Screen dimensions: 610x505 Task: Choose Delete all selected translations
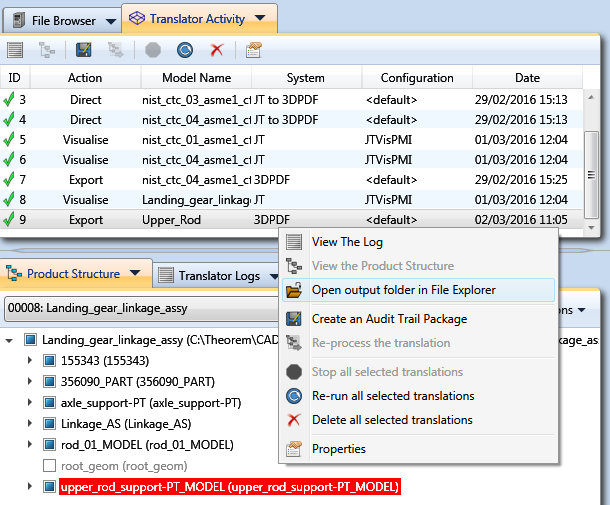(418, 420)
